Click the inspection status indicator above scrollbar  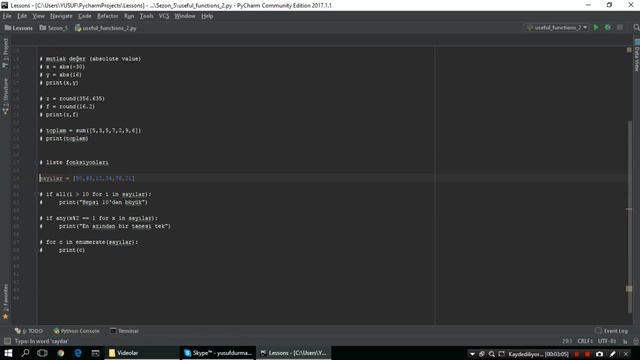coord(629,50)
